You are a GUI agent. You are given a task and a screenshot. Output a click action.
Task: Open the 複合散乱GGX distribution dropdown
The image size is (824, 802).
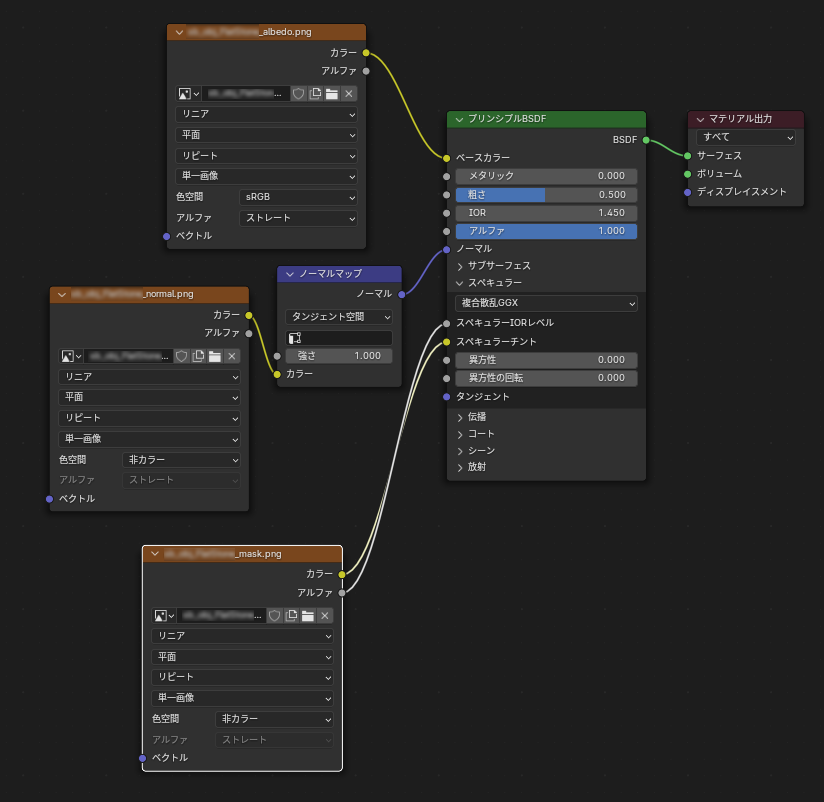(546, 302)
